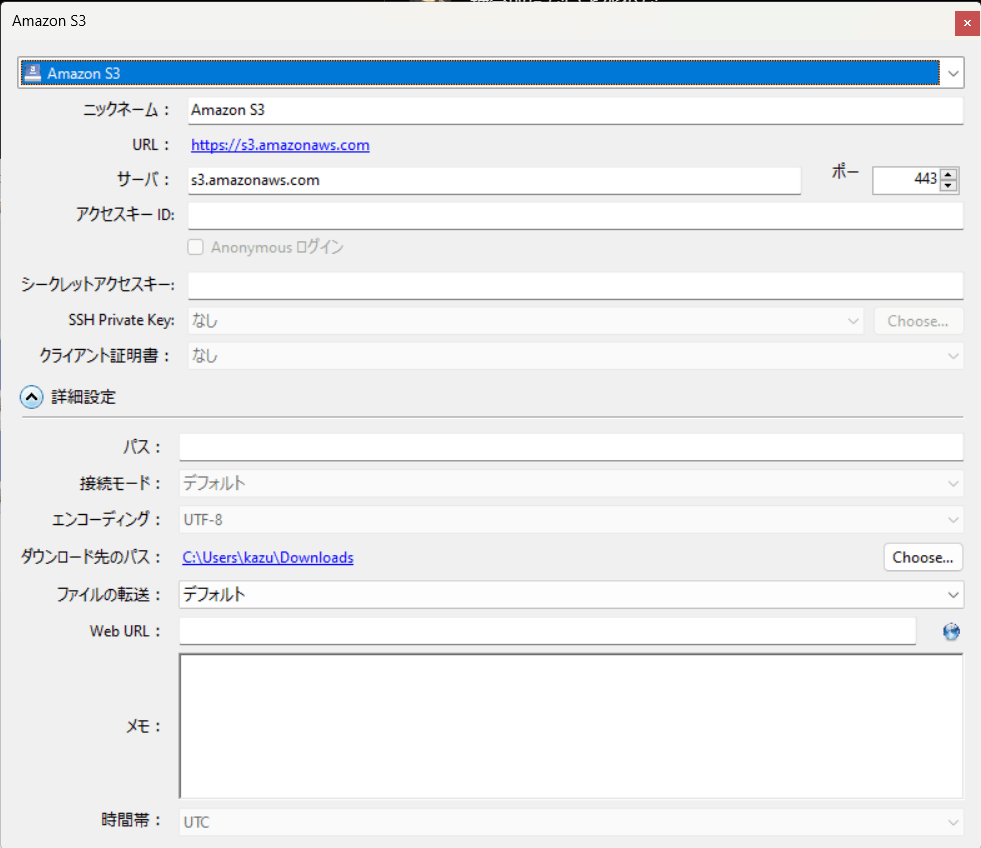Click inside the メモ text area

[x=571, y=726]
